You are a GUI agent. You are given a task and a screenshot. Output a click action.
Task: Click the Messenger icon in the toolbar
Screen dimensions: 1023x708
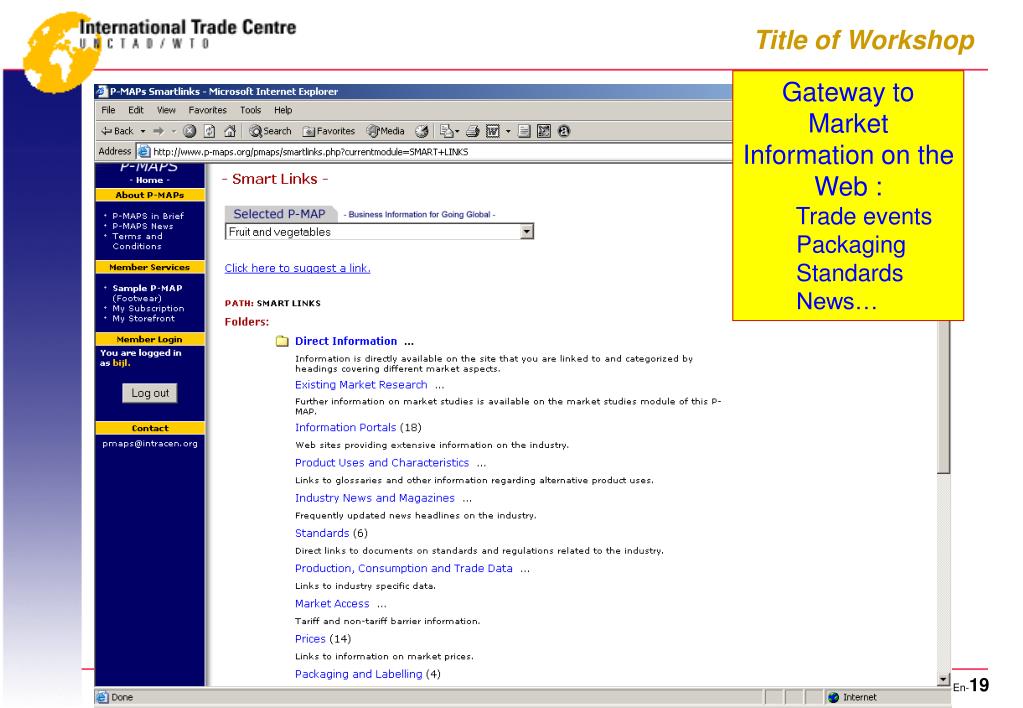point(564,131)
